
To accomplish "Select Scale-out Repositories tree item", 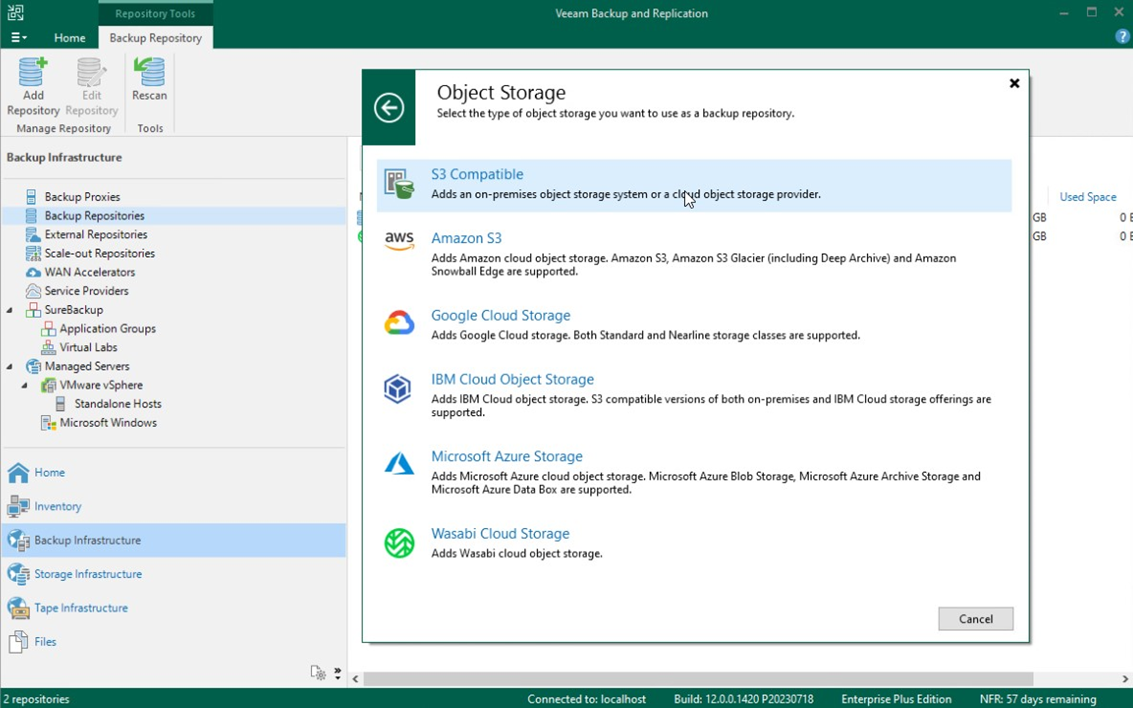I will (100, 253).
